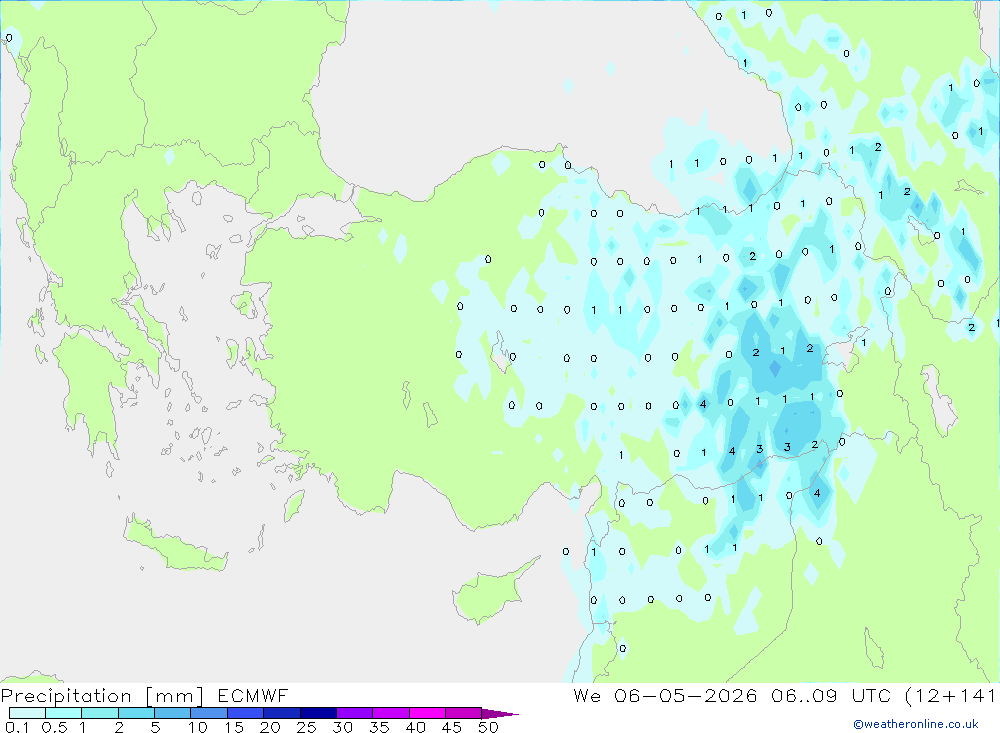
Task: Click the Precipitation [mm] title text
Action: click(102, 696)
